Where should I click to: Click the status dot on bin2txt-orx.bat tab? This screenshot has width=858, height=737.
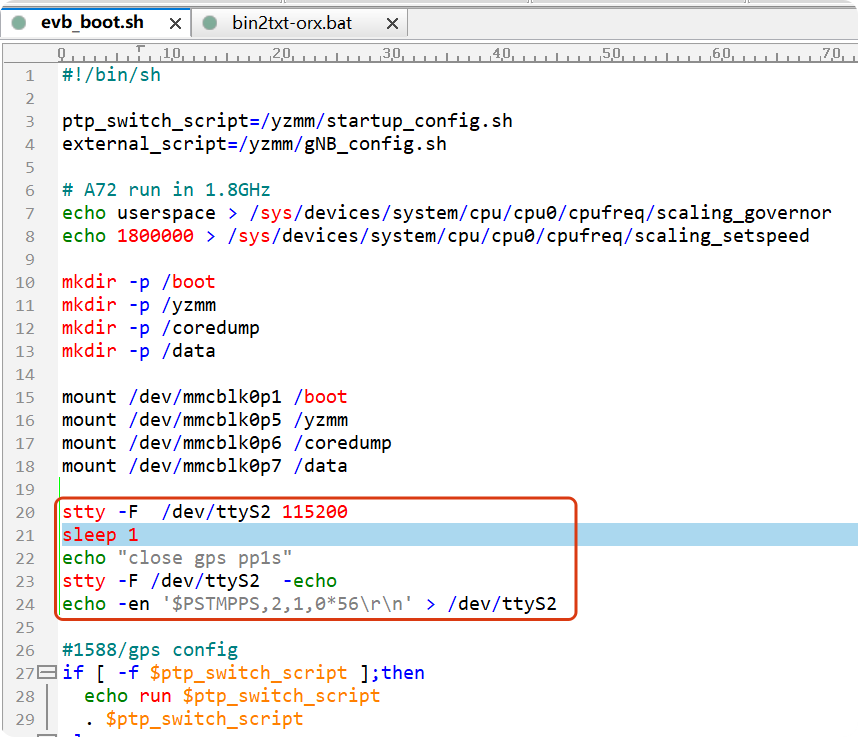(x=210, y=23)
